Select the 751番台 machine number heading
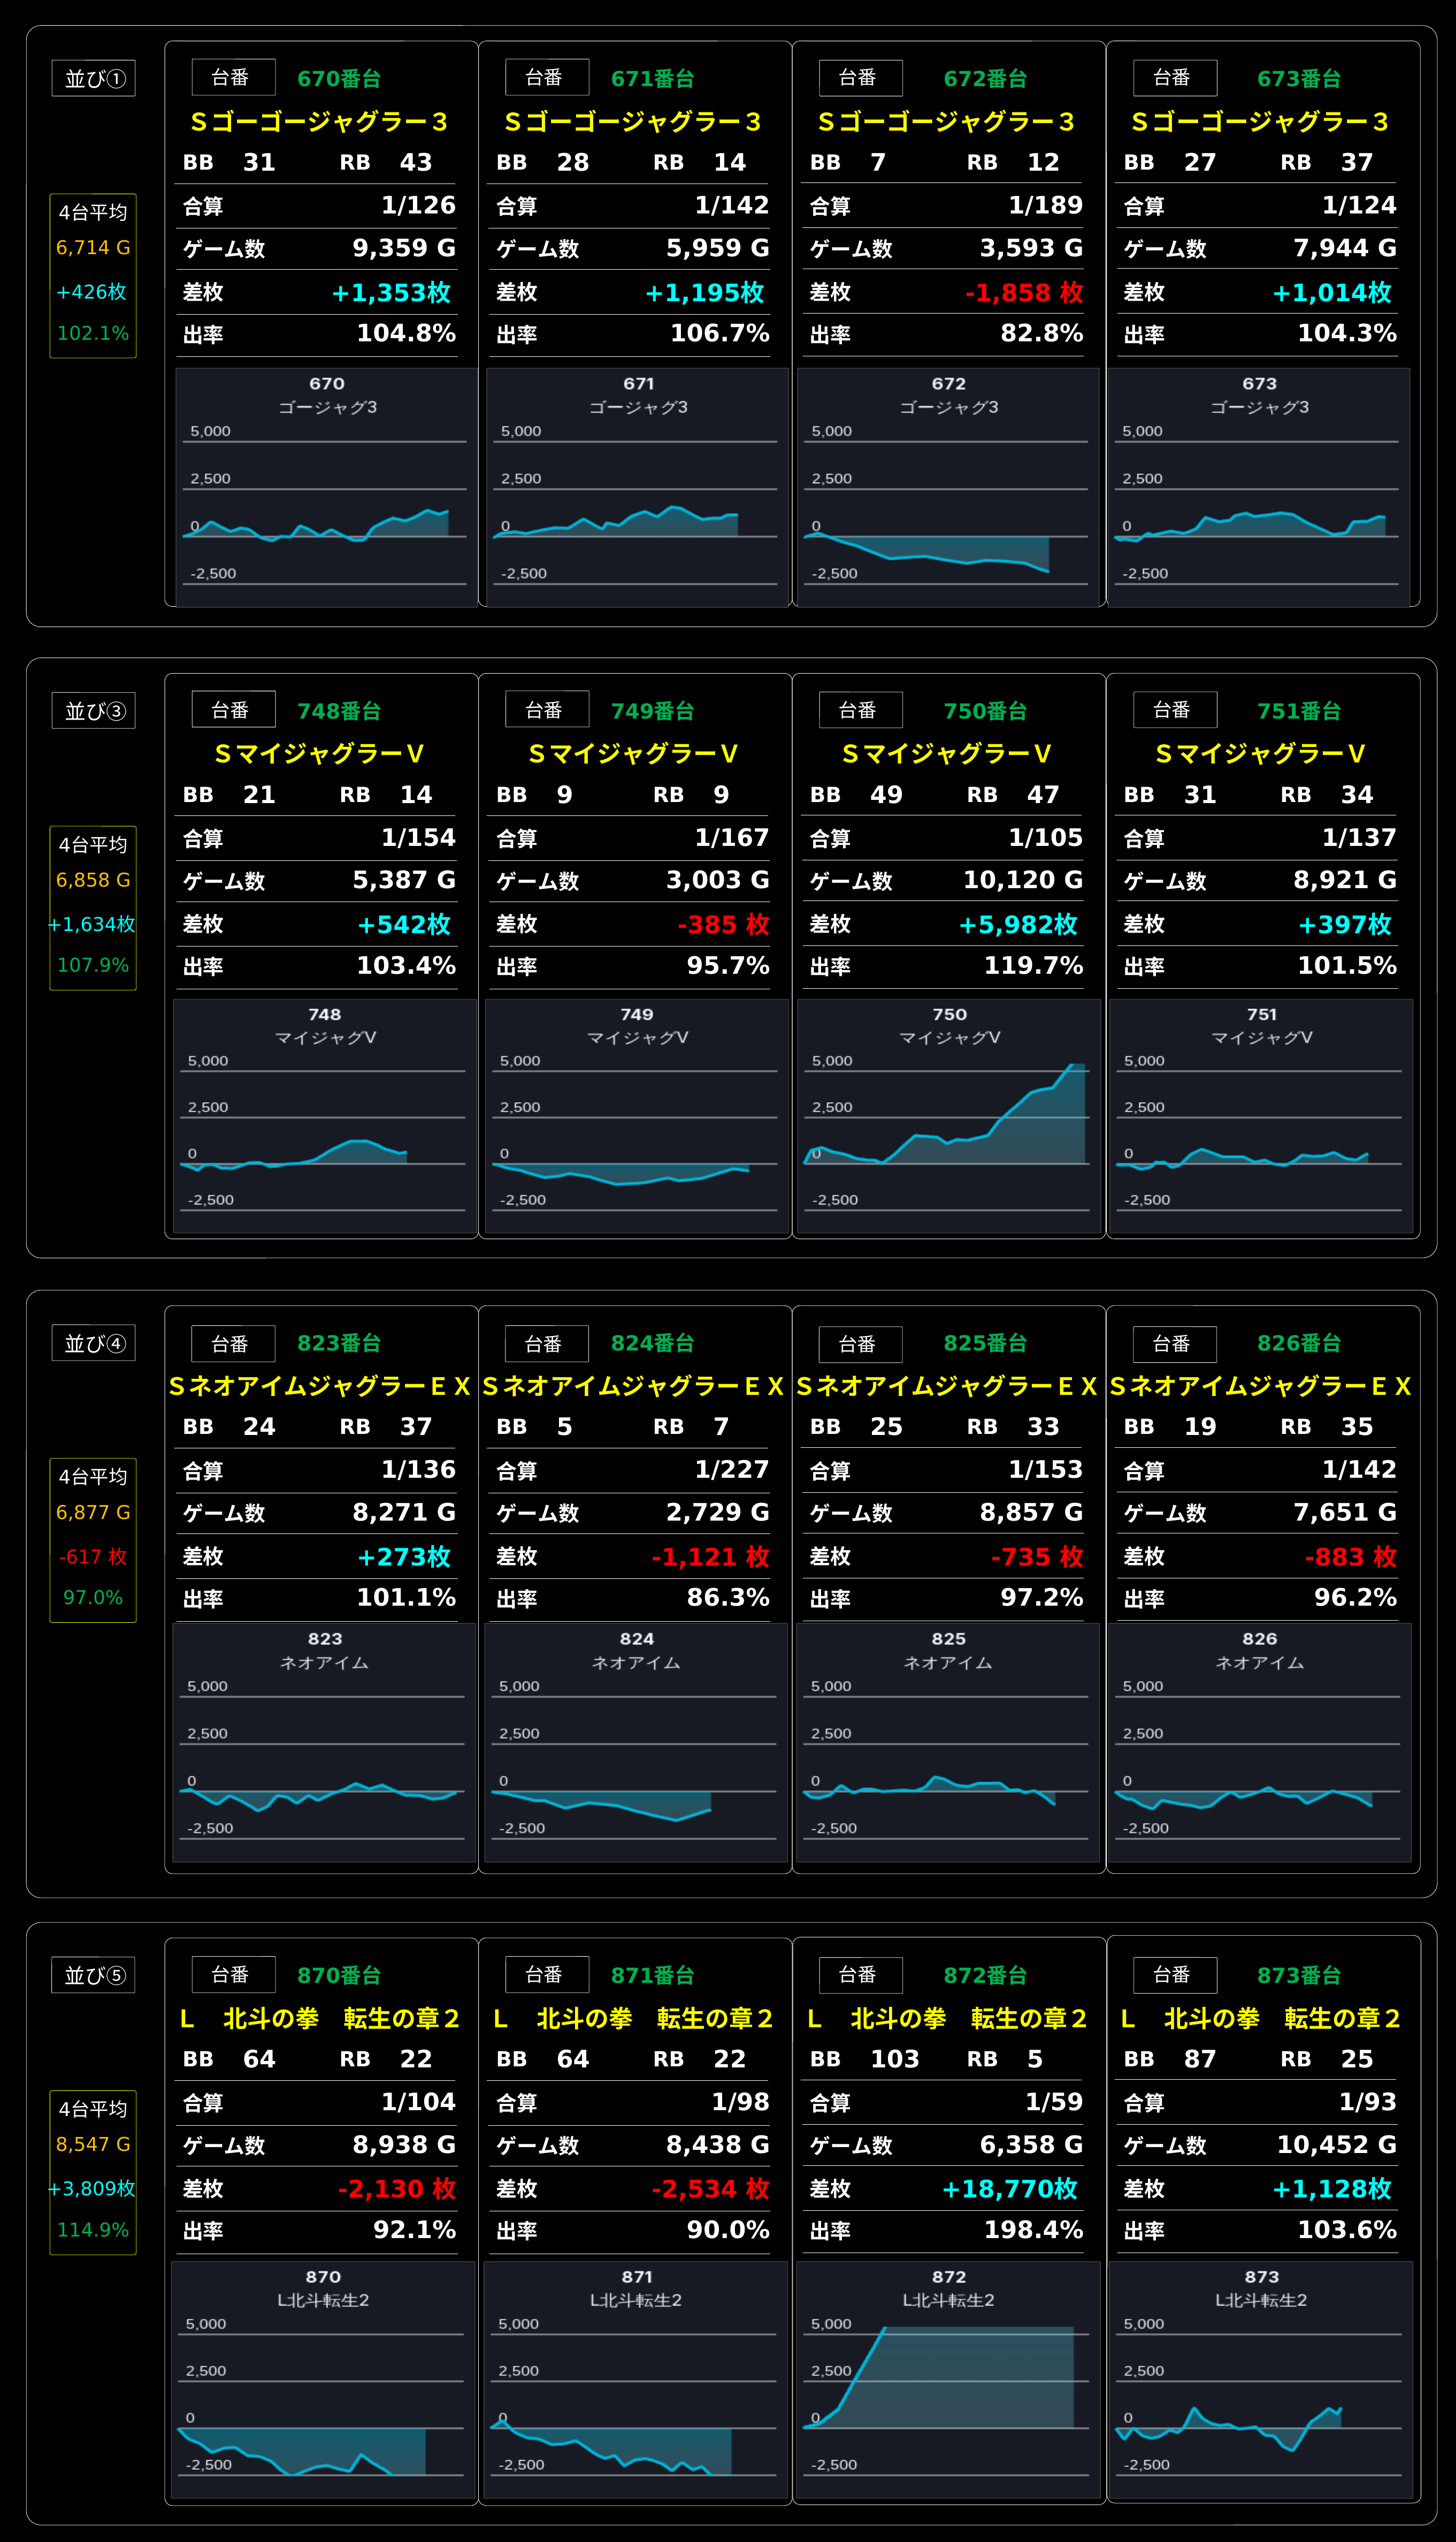This screenshot has width=1456, height=2542. coord(1299,711)
